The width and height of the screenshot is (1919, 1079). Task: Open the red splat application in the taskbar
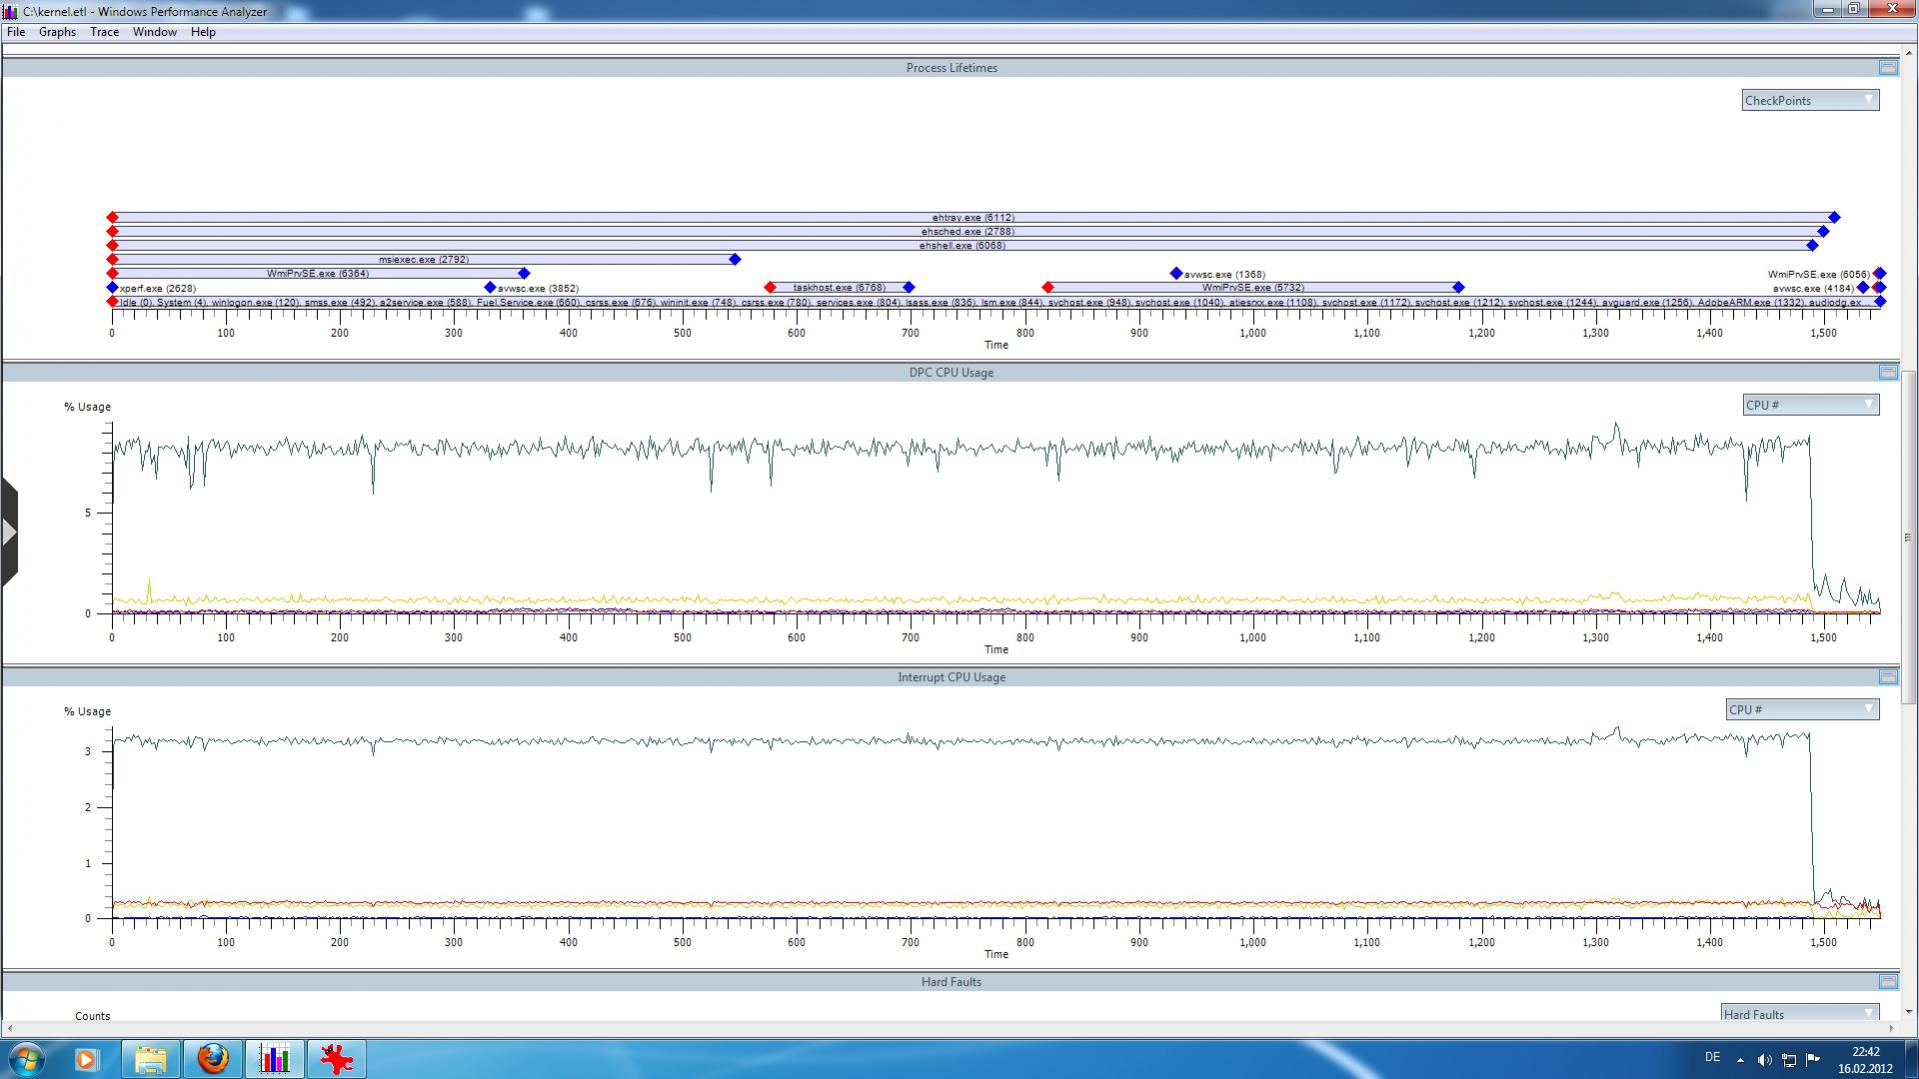[x=337, y=1059]
